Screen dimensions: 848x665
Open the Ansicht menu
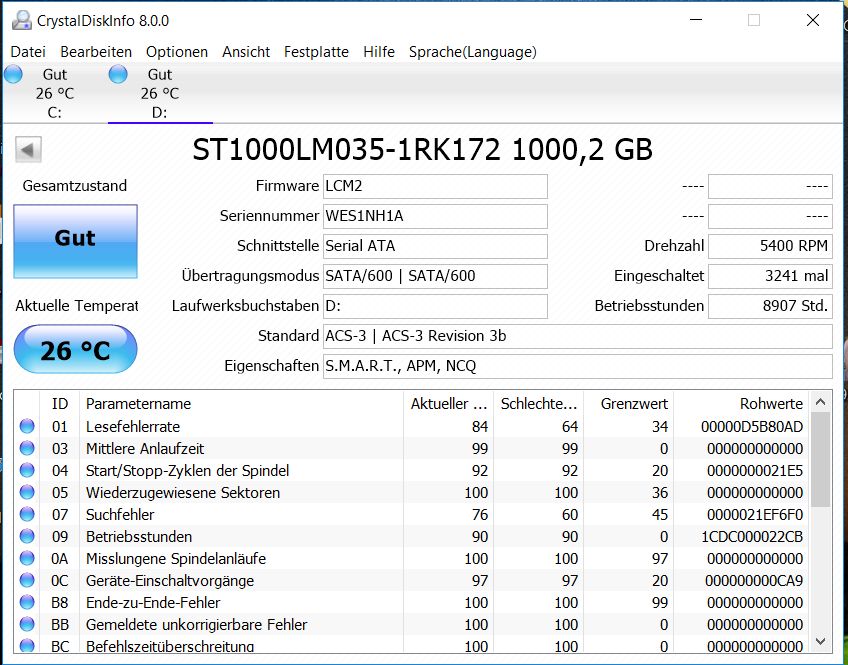tap(245, 52)
